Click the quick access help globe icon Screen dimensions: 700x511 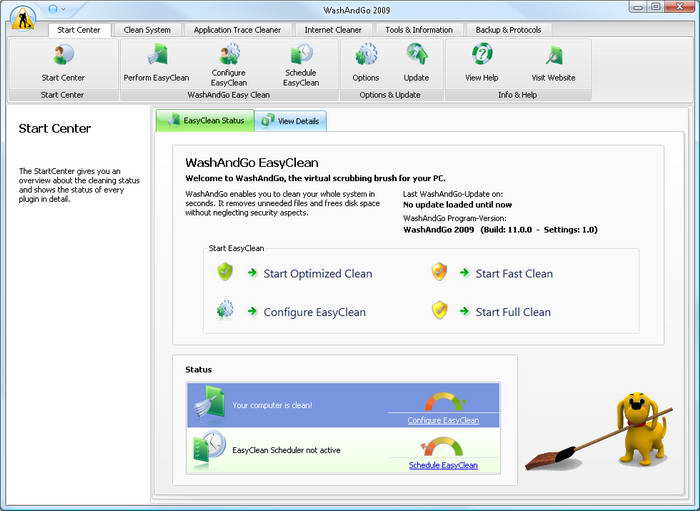[53, 9]
